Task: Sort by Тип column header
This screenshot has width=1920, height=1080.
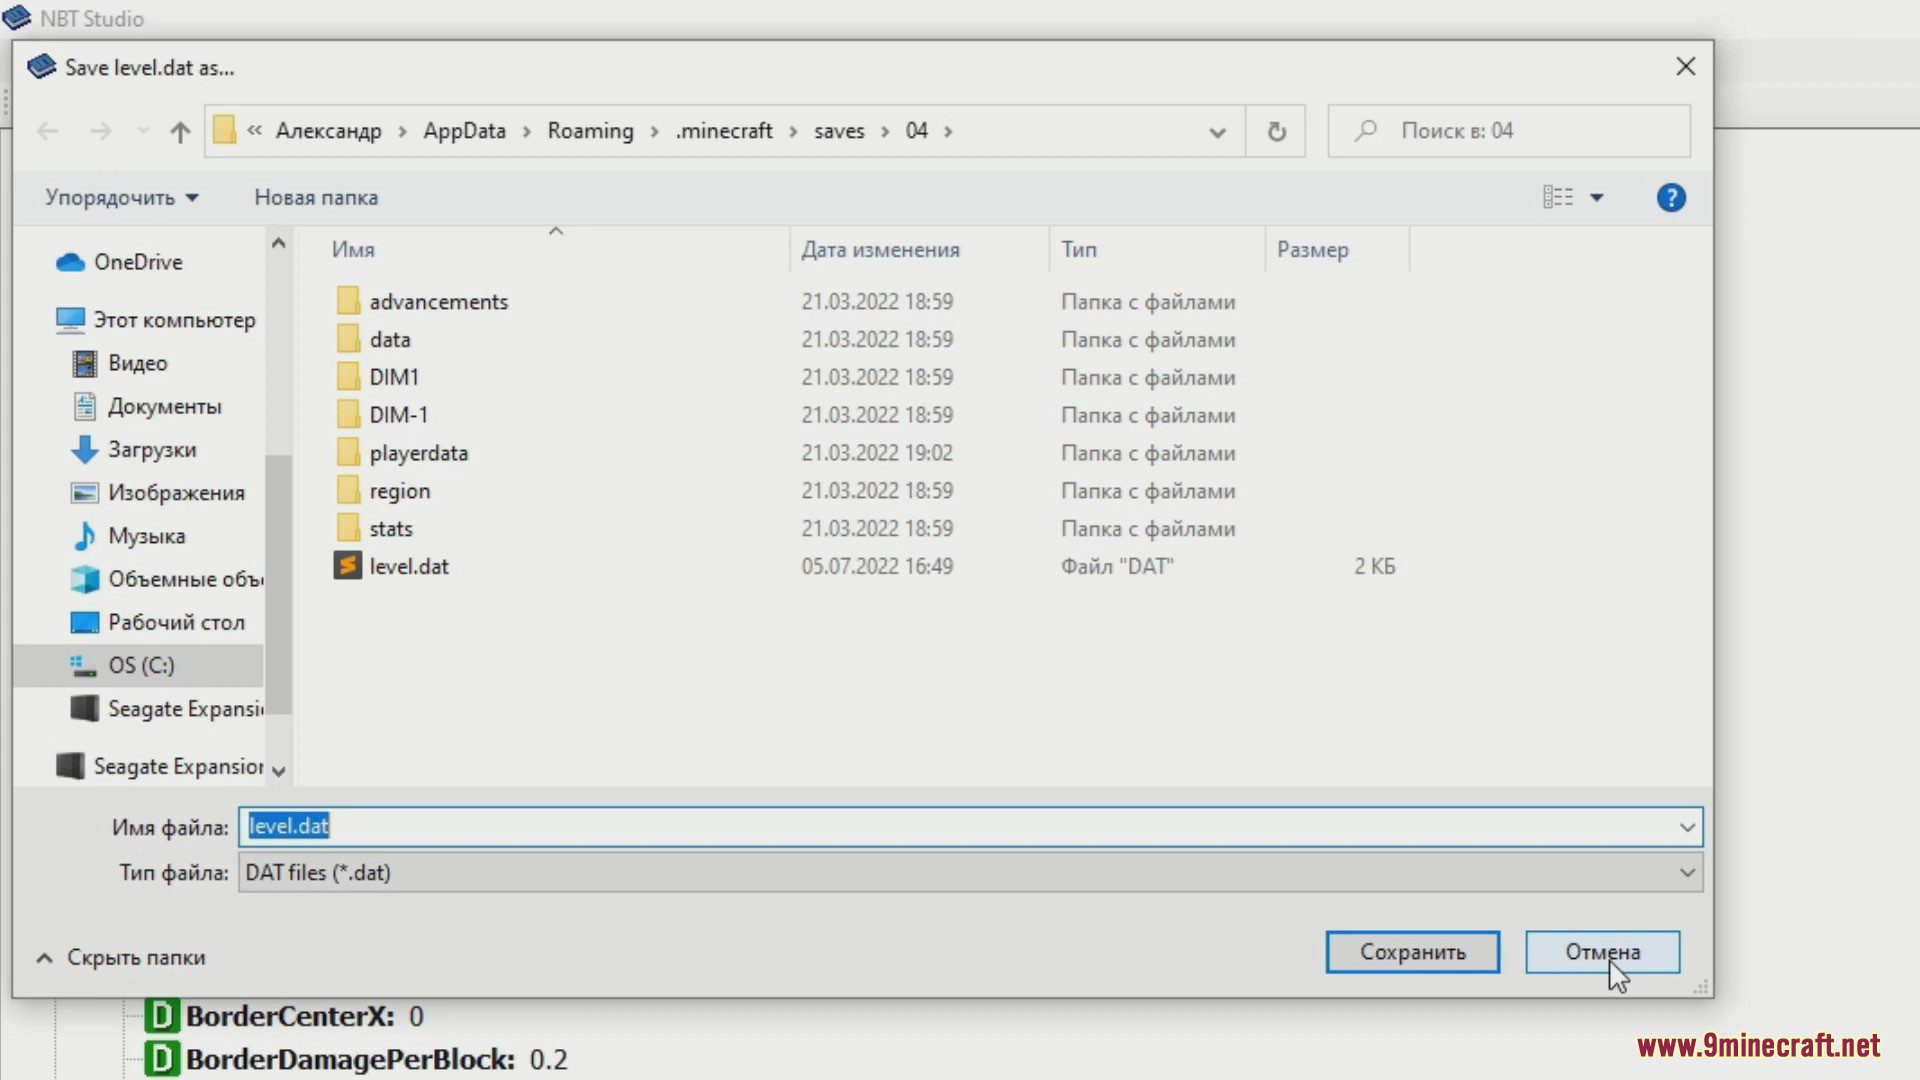Action: point(1078,249)
